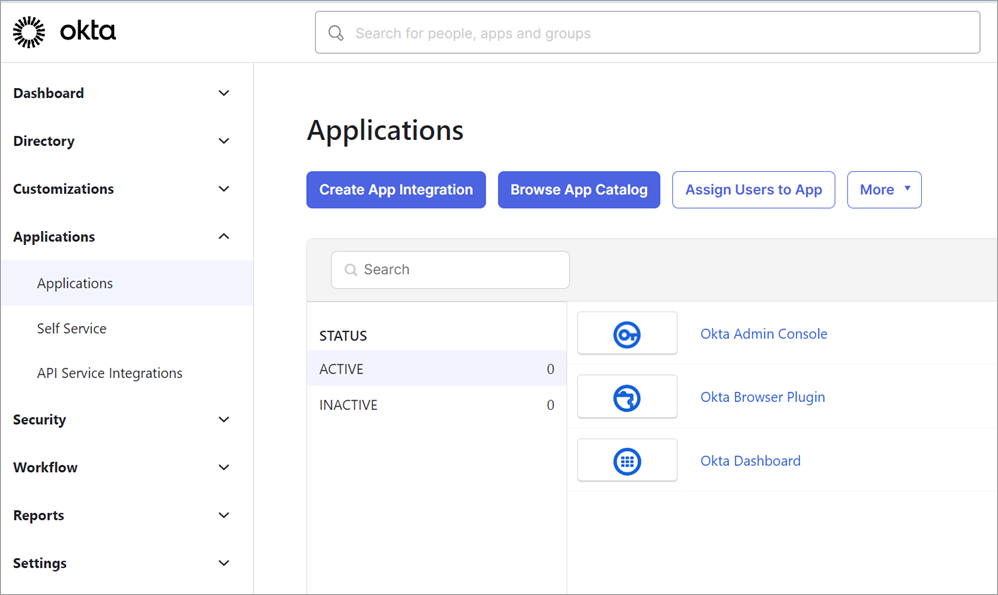The image size is (998, 595).
Task: Click Assign Users to App button
Action: 754,190
